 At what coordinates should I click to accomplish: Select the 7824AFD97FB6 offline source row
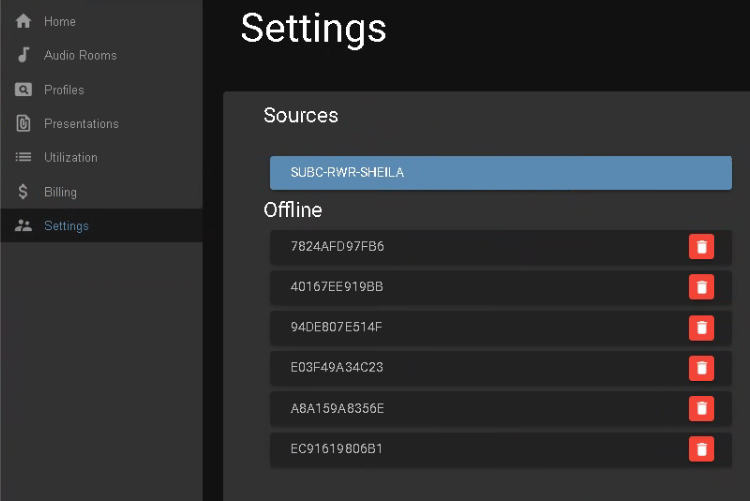pyautogui.click(x=337, y=246)
